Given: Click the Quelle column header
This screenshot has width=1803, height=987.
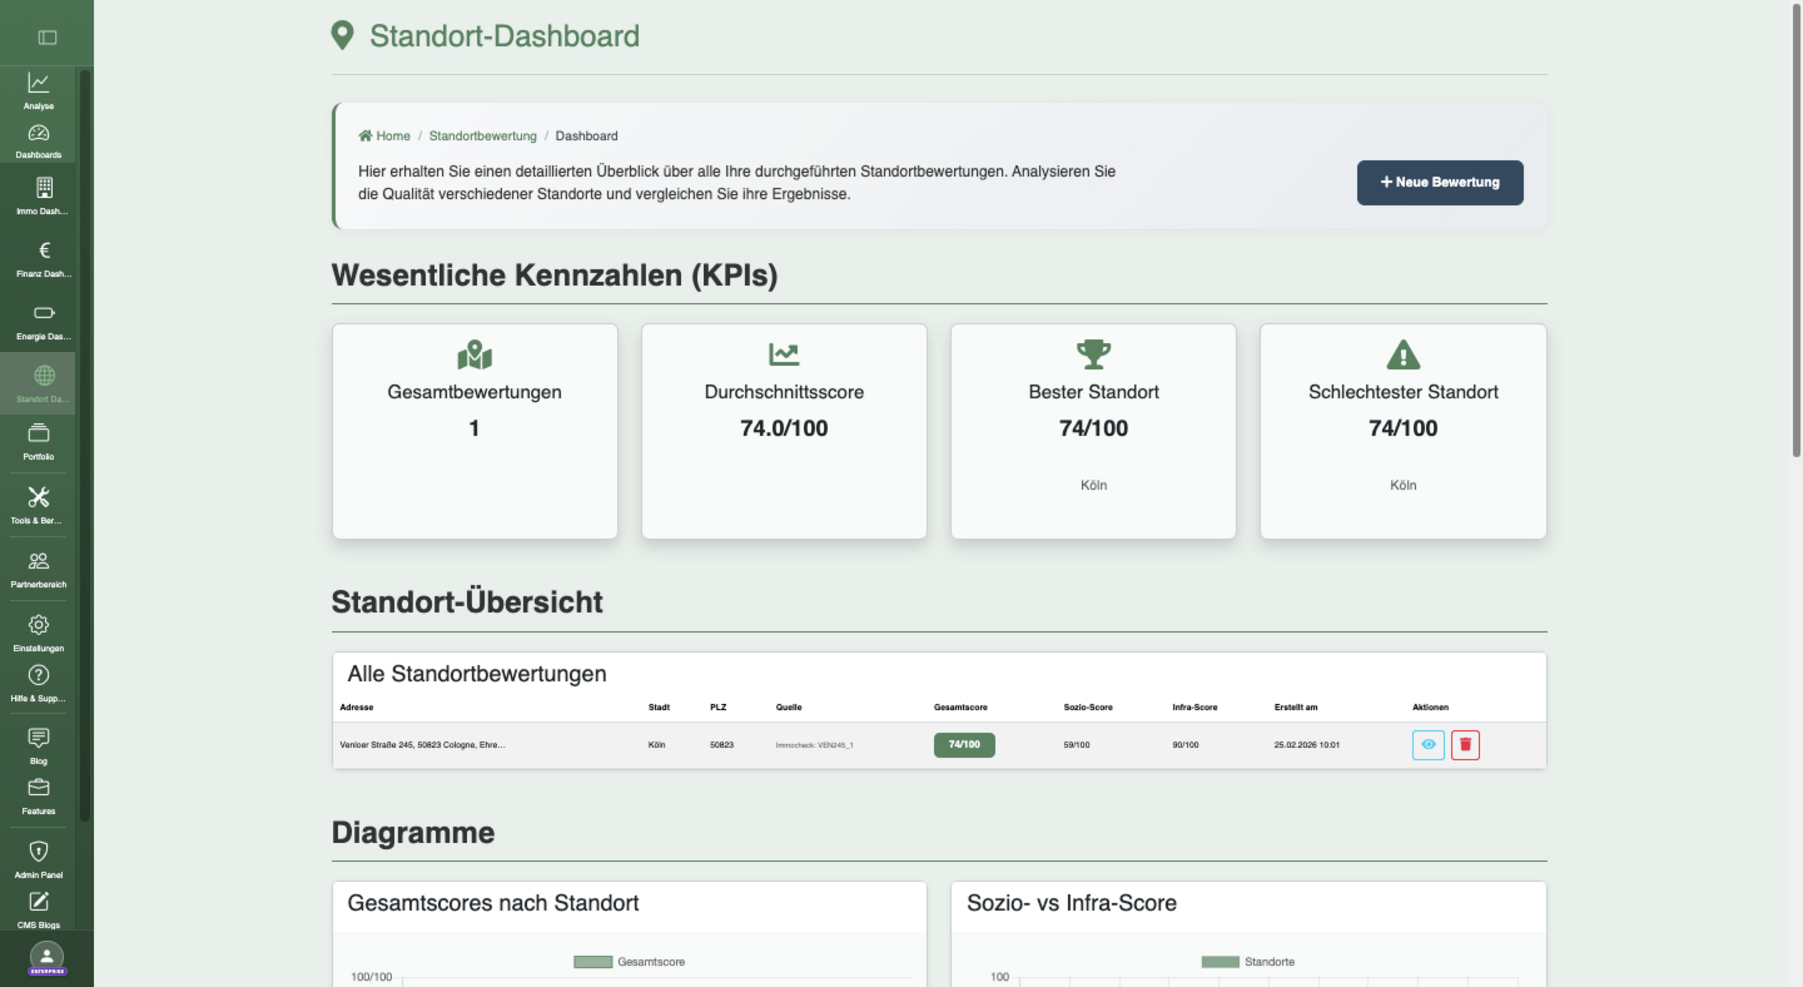Looking at the screenshot, I should click(789, 707).
